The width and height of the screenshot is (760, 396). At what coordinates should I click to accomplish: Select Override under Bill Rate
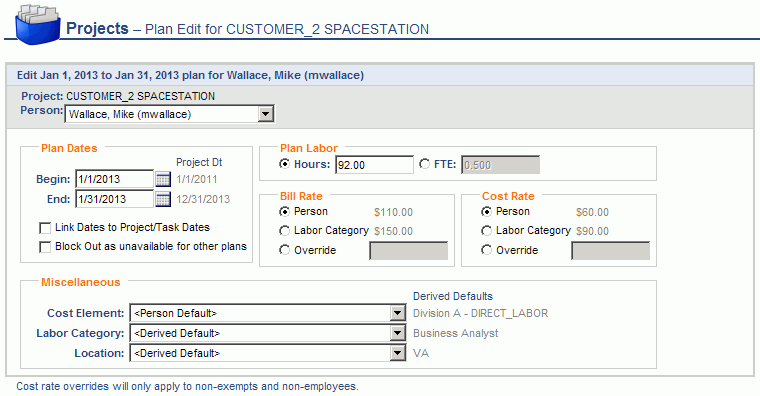pos(285,250)
